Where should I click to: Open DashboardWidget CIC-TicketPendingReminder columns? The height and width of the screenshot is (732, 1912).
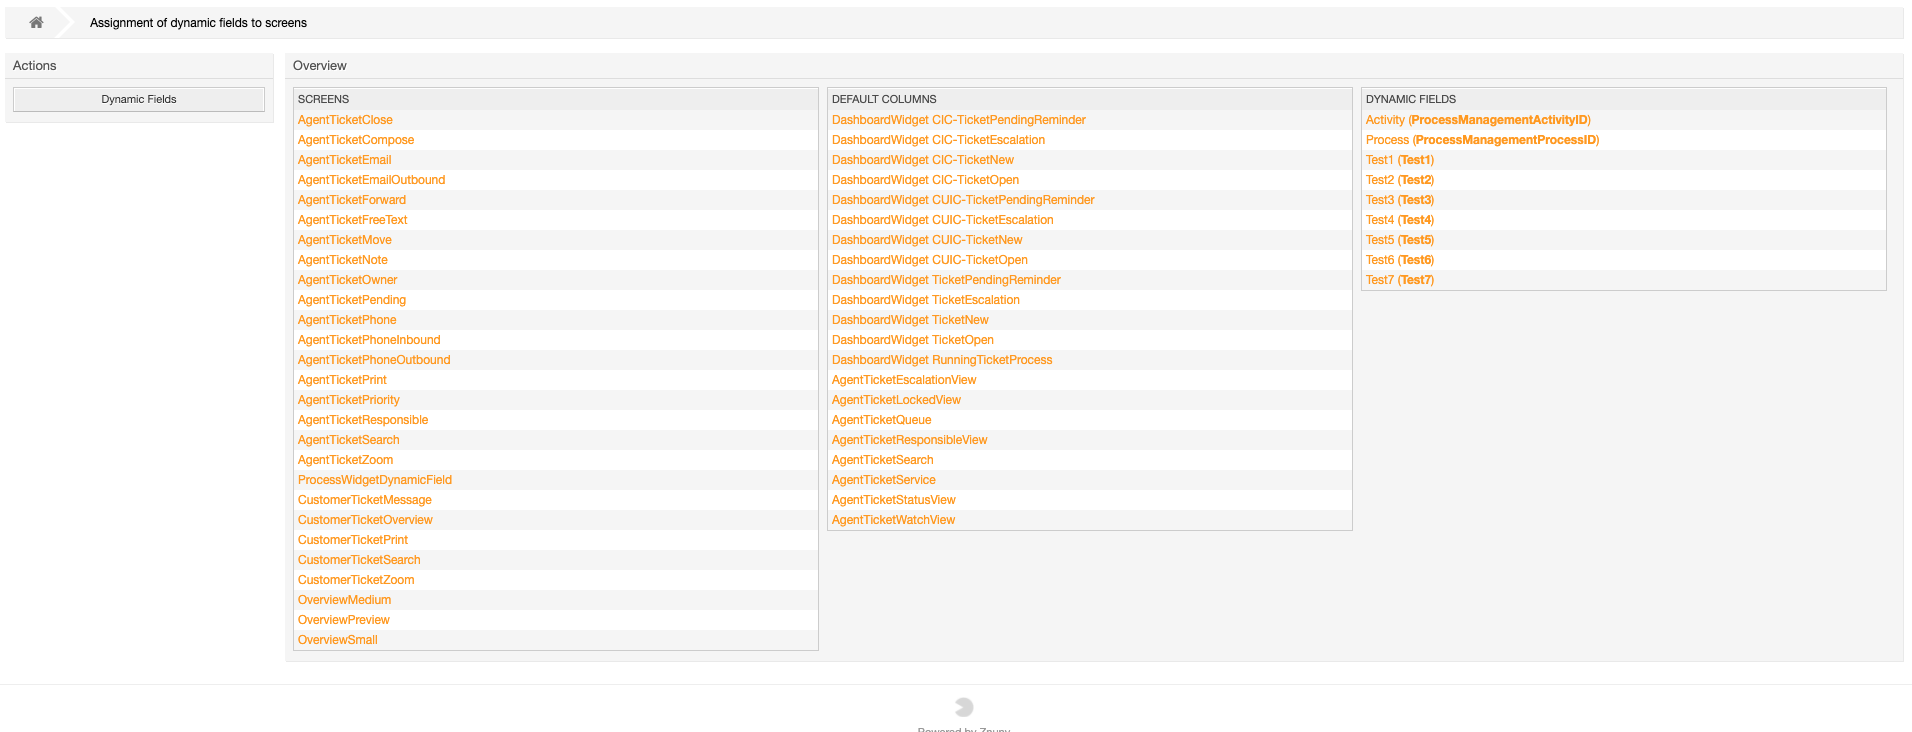point(958,120)
